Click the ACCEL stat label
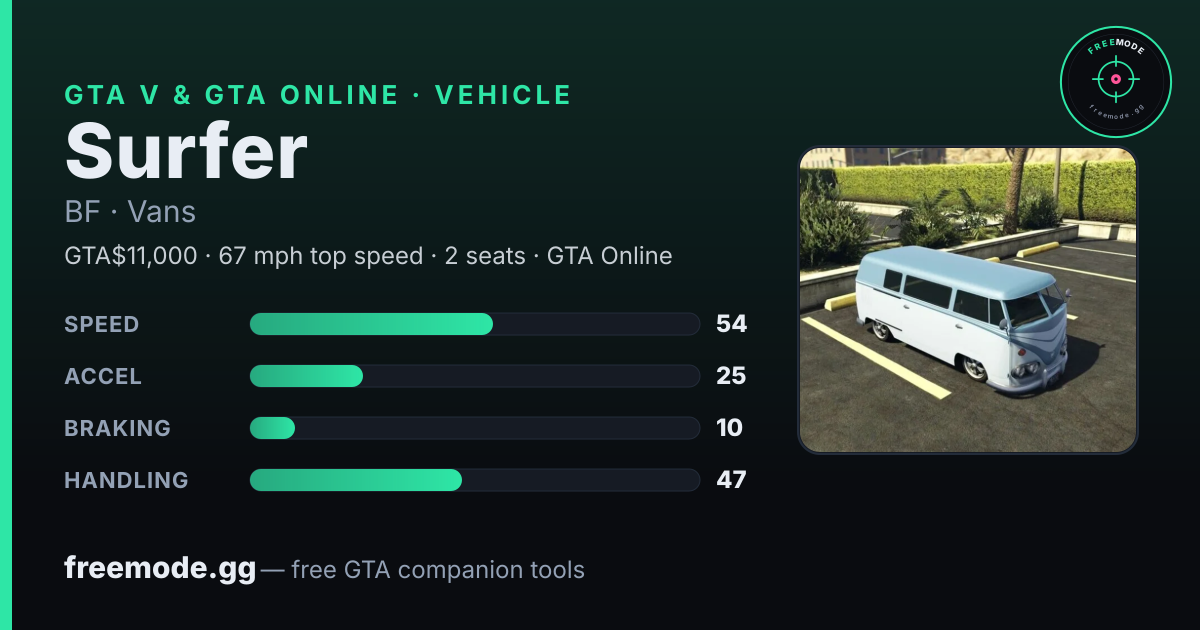 tap(103, 376)
